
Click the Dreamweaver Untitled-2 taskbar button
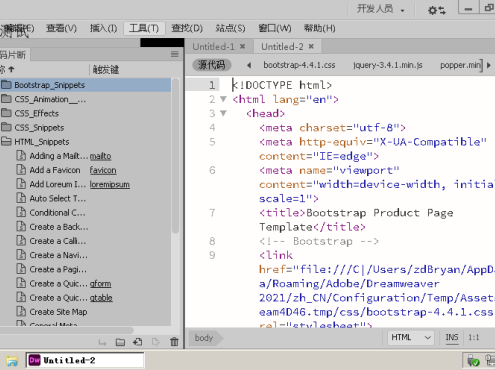tap(85, 360)
